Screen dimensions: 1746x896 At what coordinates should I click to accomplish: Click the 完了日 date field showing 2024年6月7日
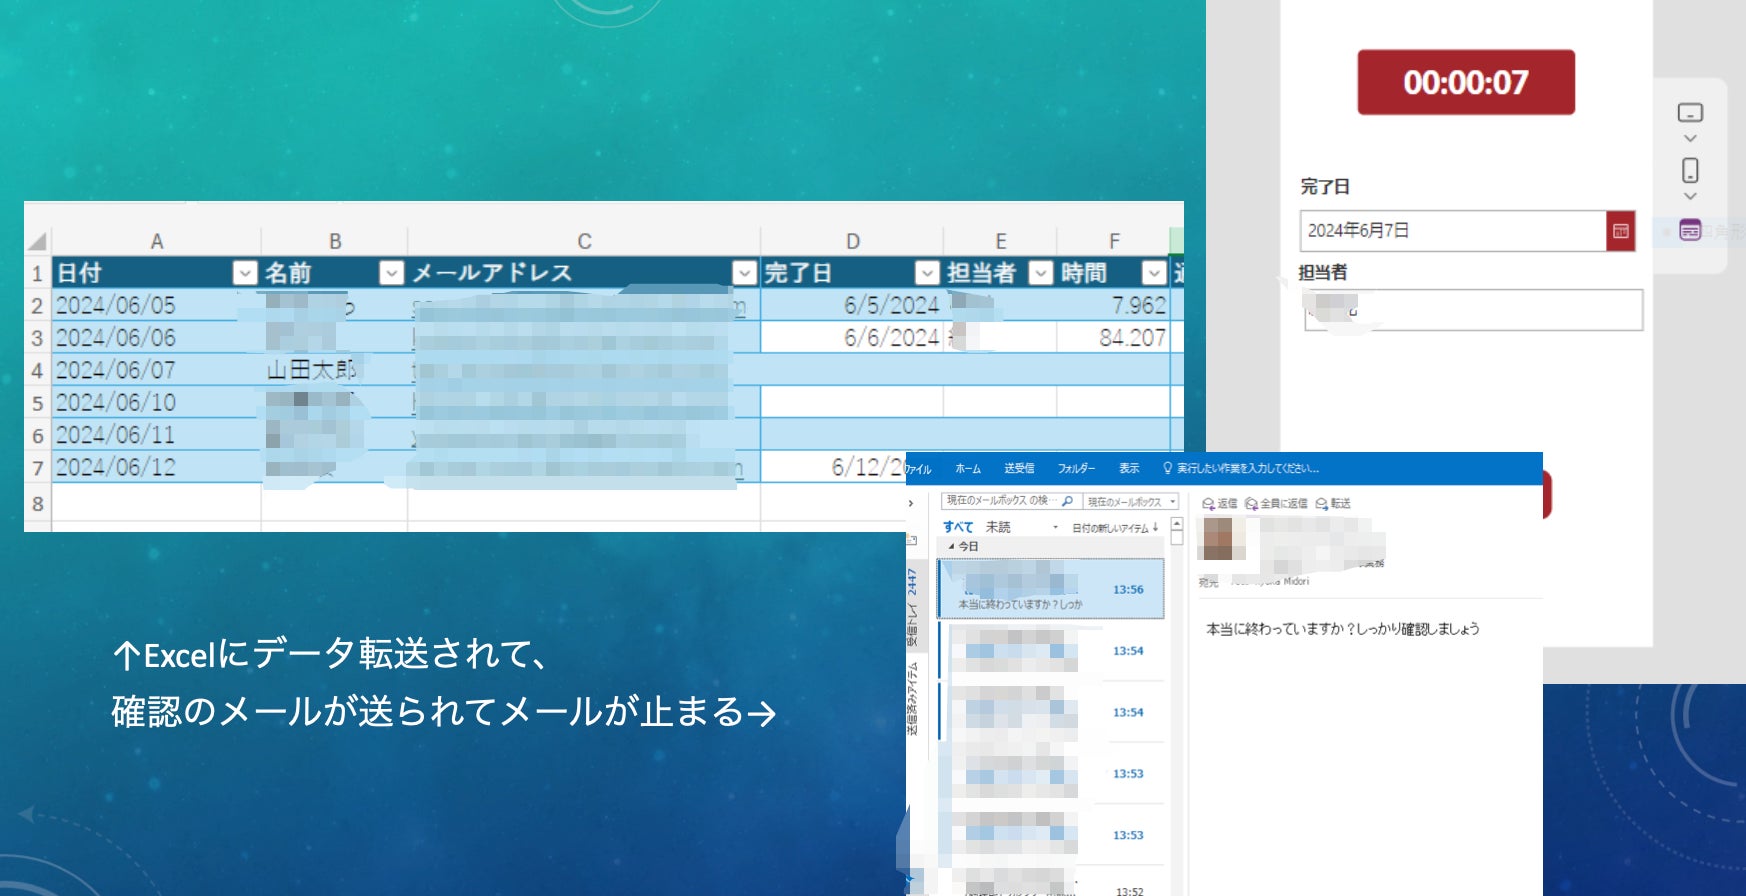[1453, 231]
